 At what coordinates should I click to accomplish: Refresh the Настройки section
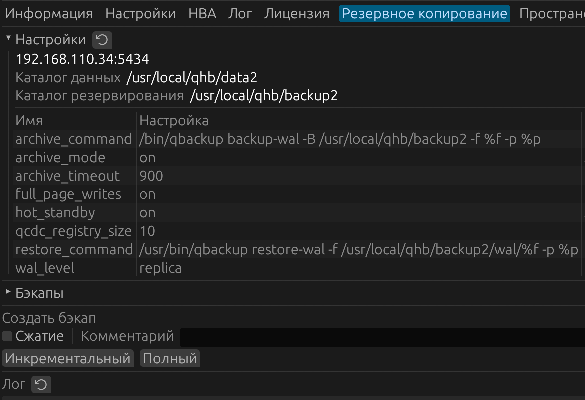102,40
